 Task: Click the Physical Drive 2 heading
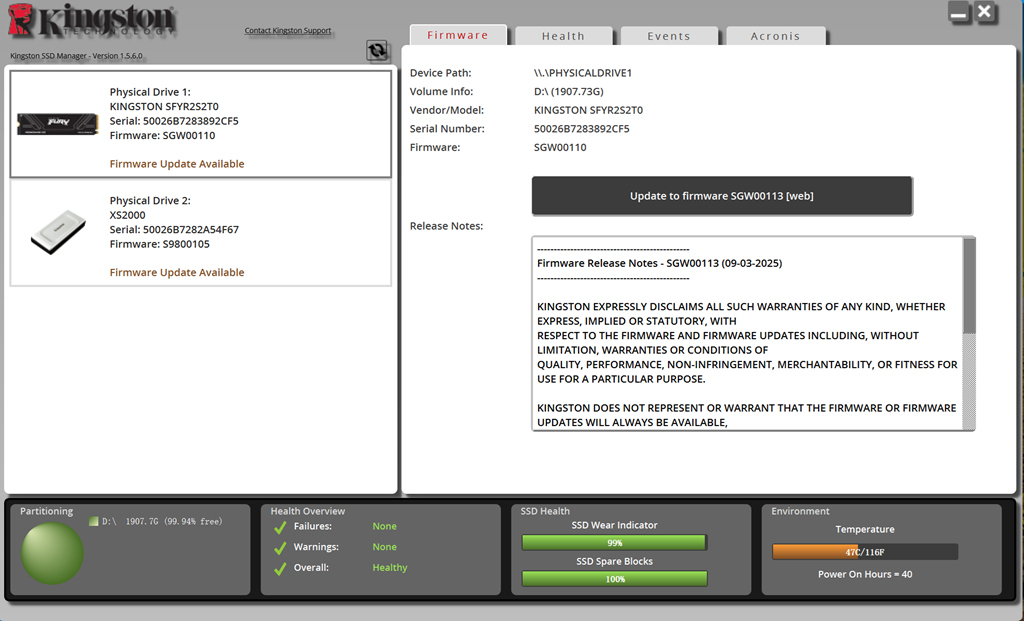[x=150, y=200]
